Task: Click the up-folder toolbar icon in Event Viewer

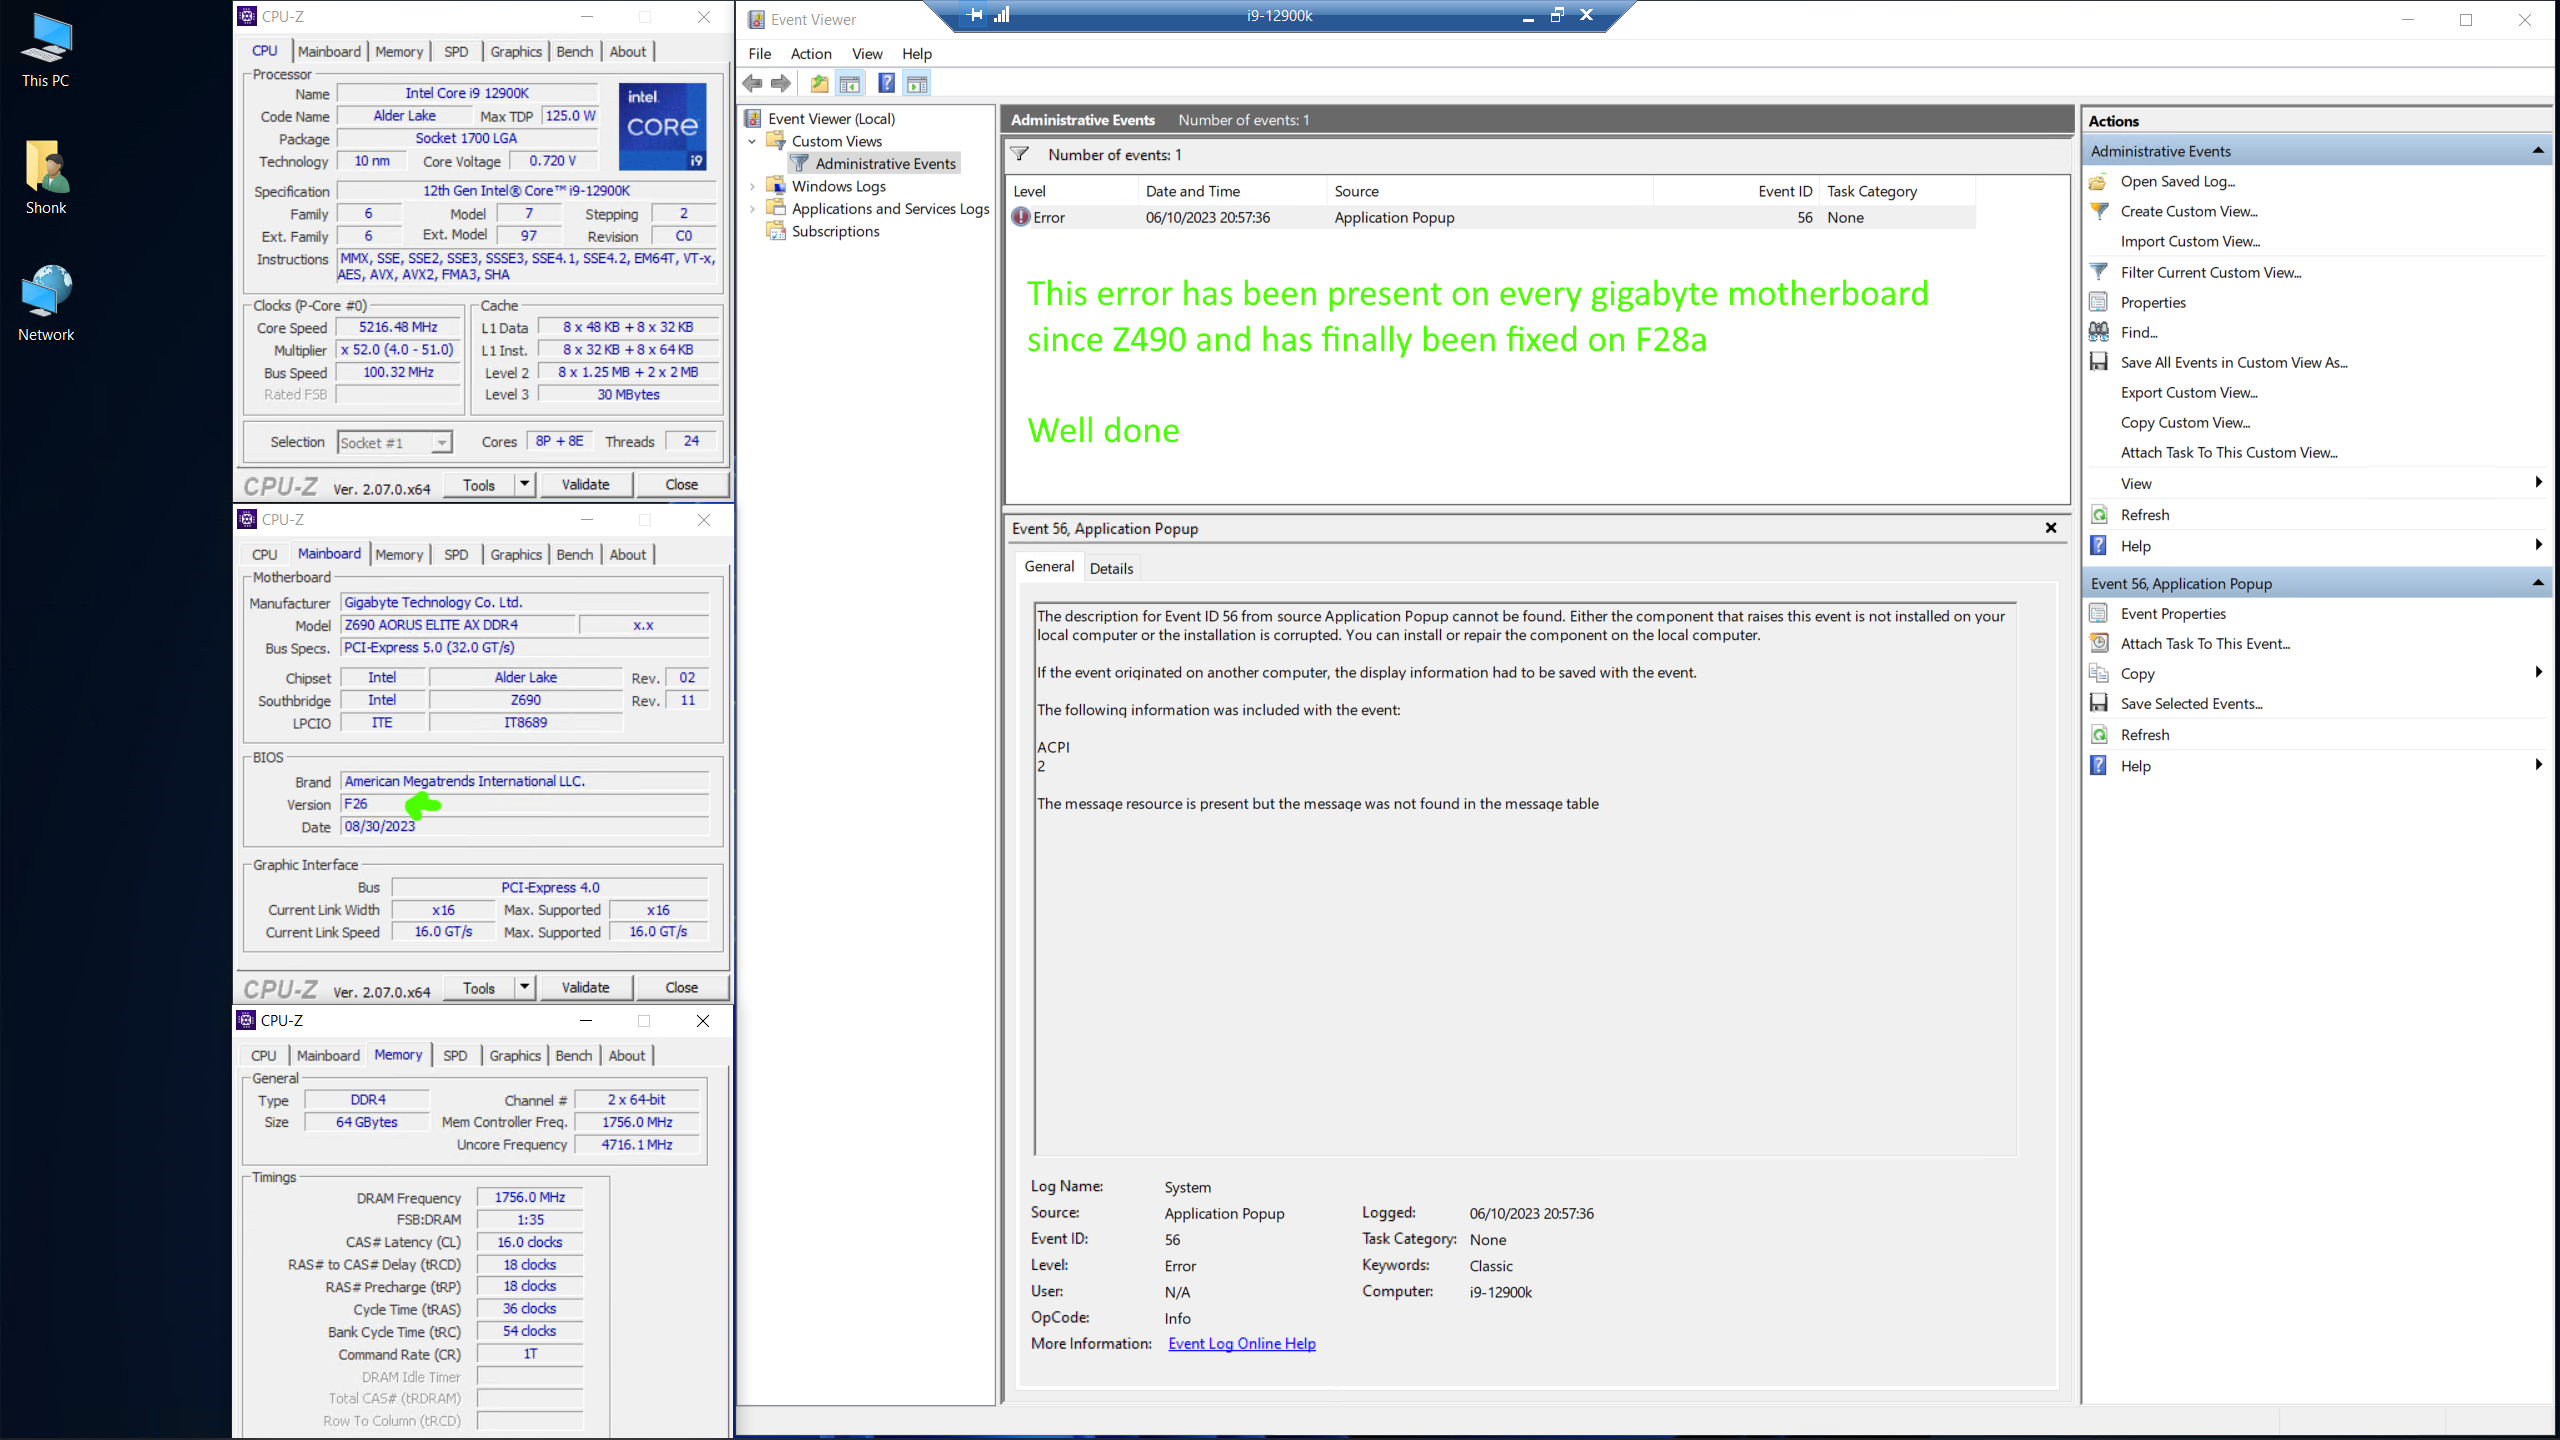Action: [x=819, y=84]
